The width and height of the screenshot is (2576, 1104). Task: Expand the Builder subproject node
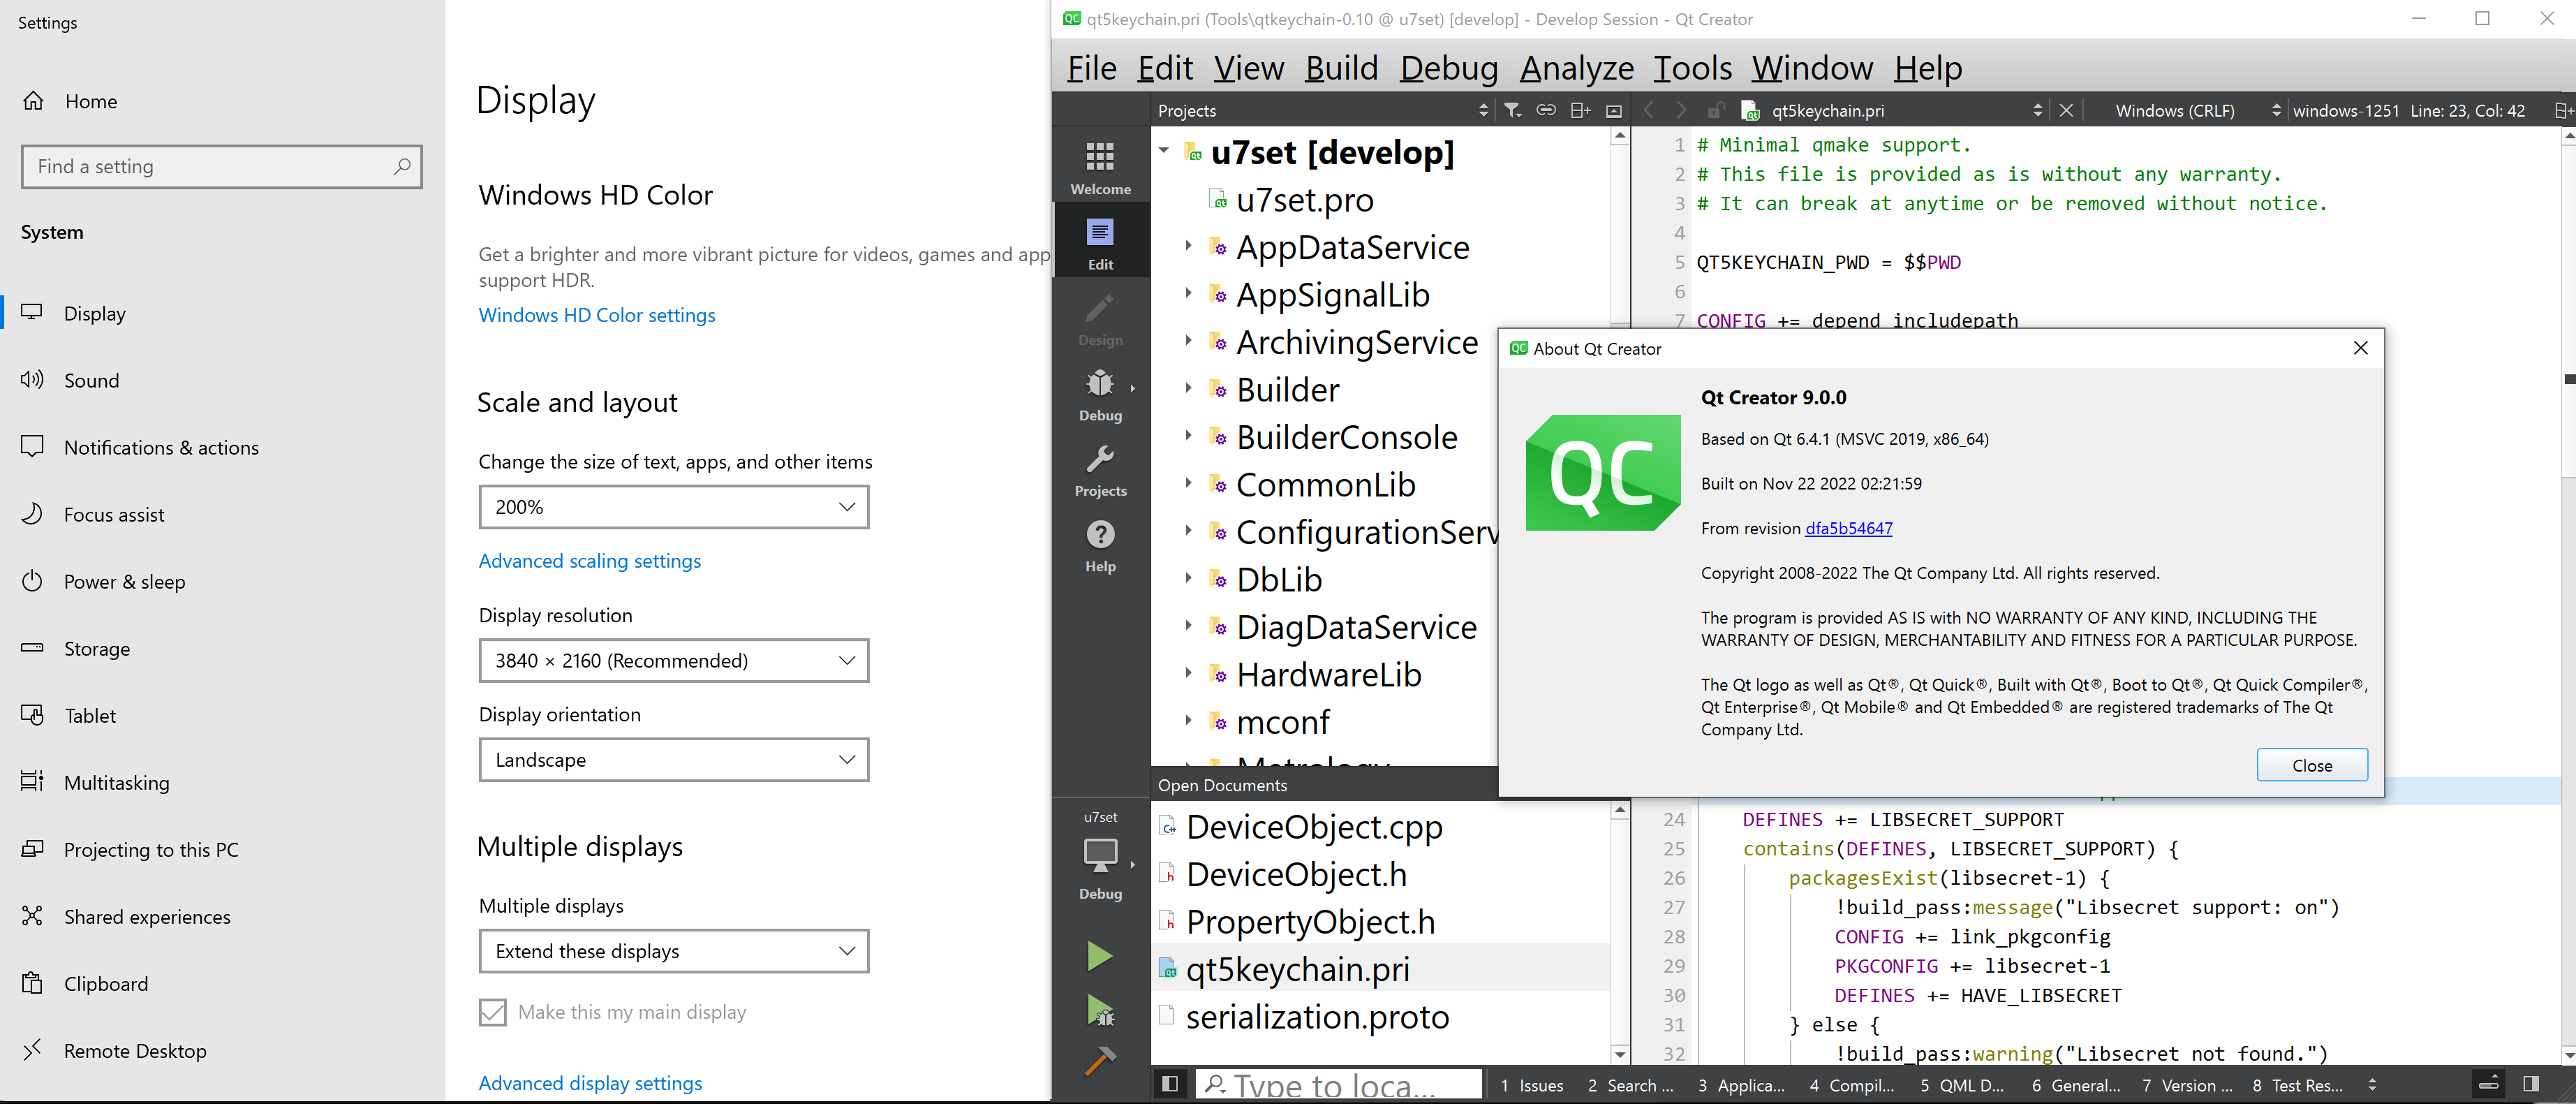(x=1188, y=388)
